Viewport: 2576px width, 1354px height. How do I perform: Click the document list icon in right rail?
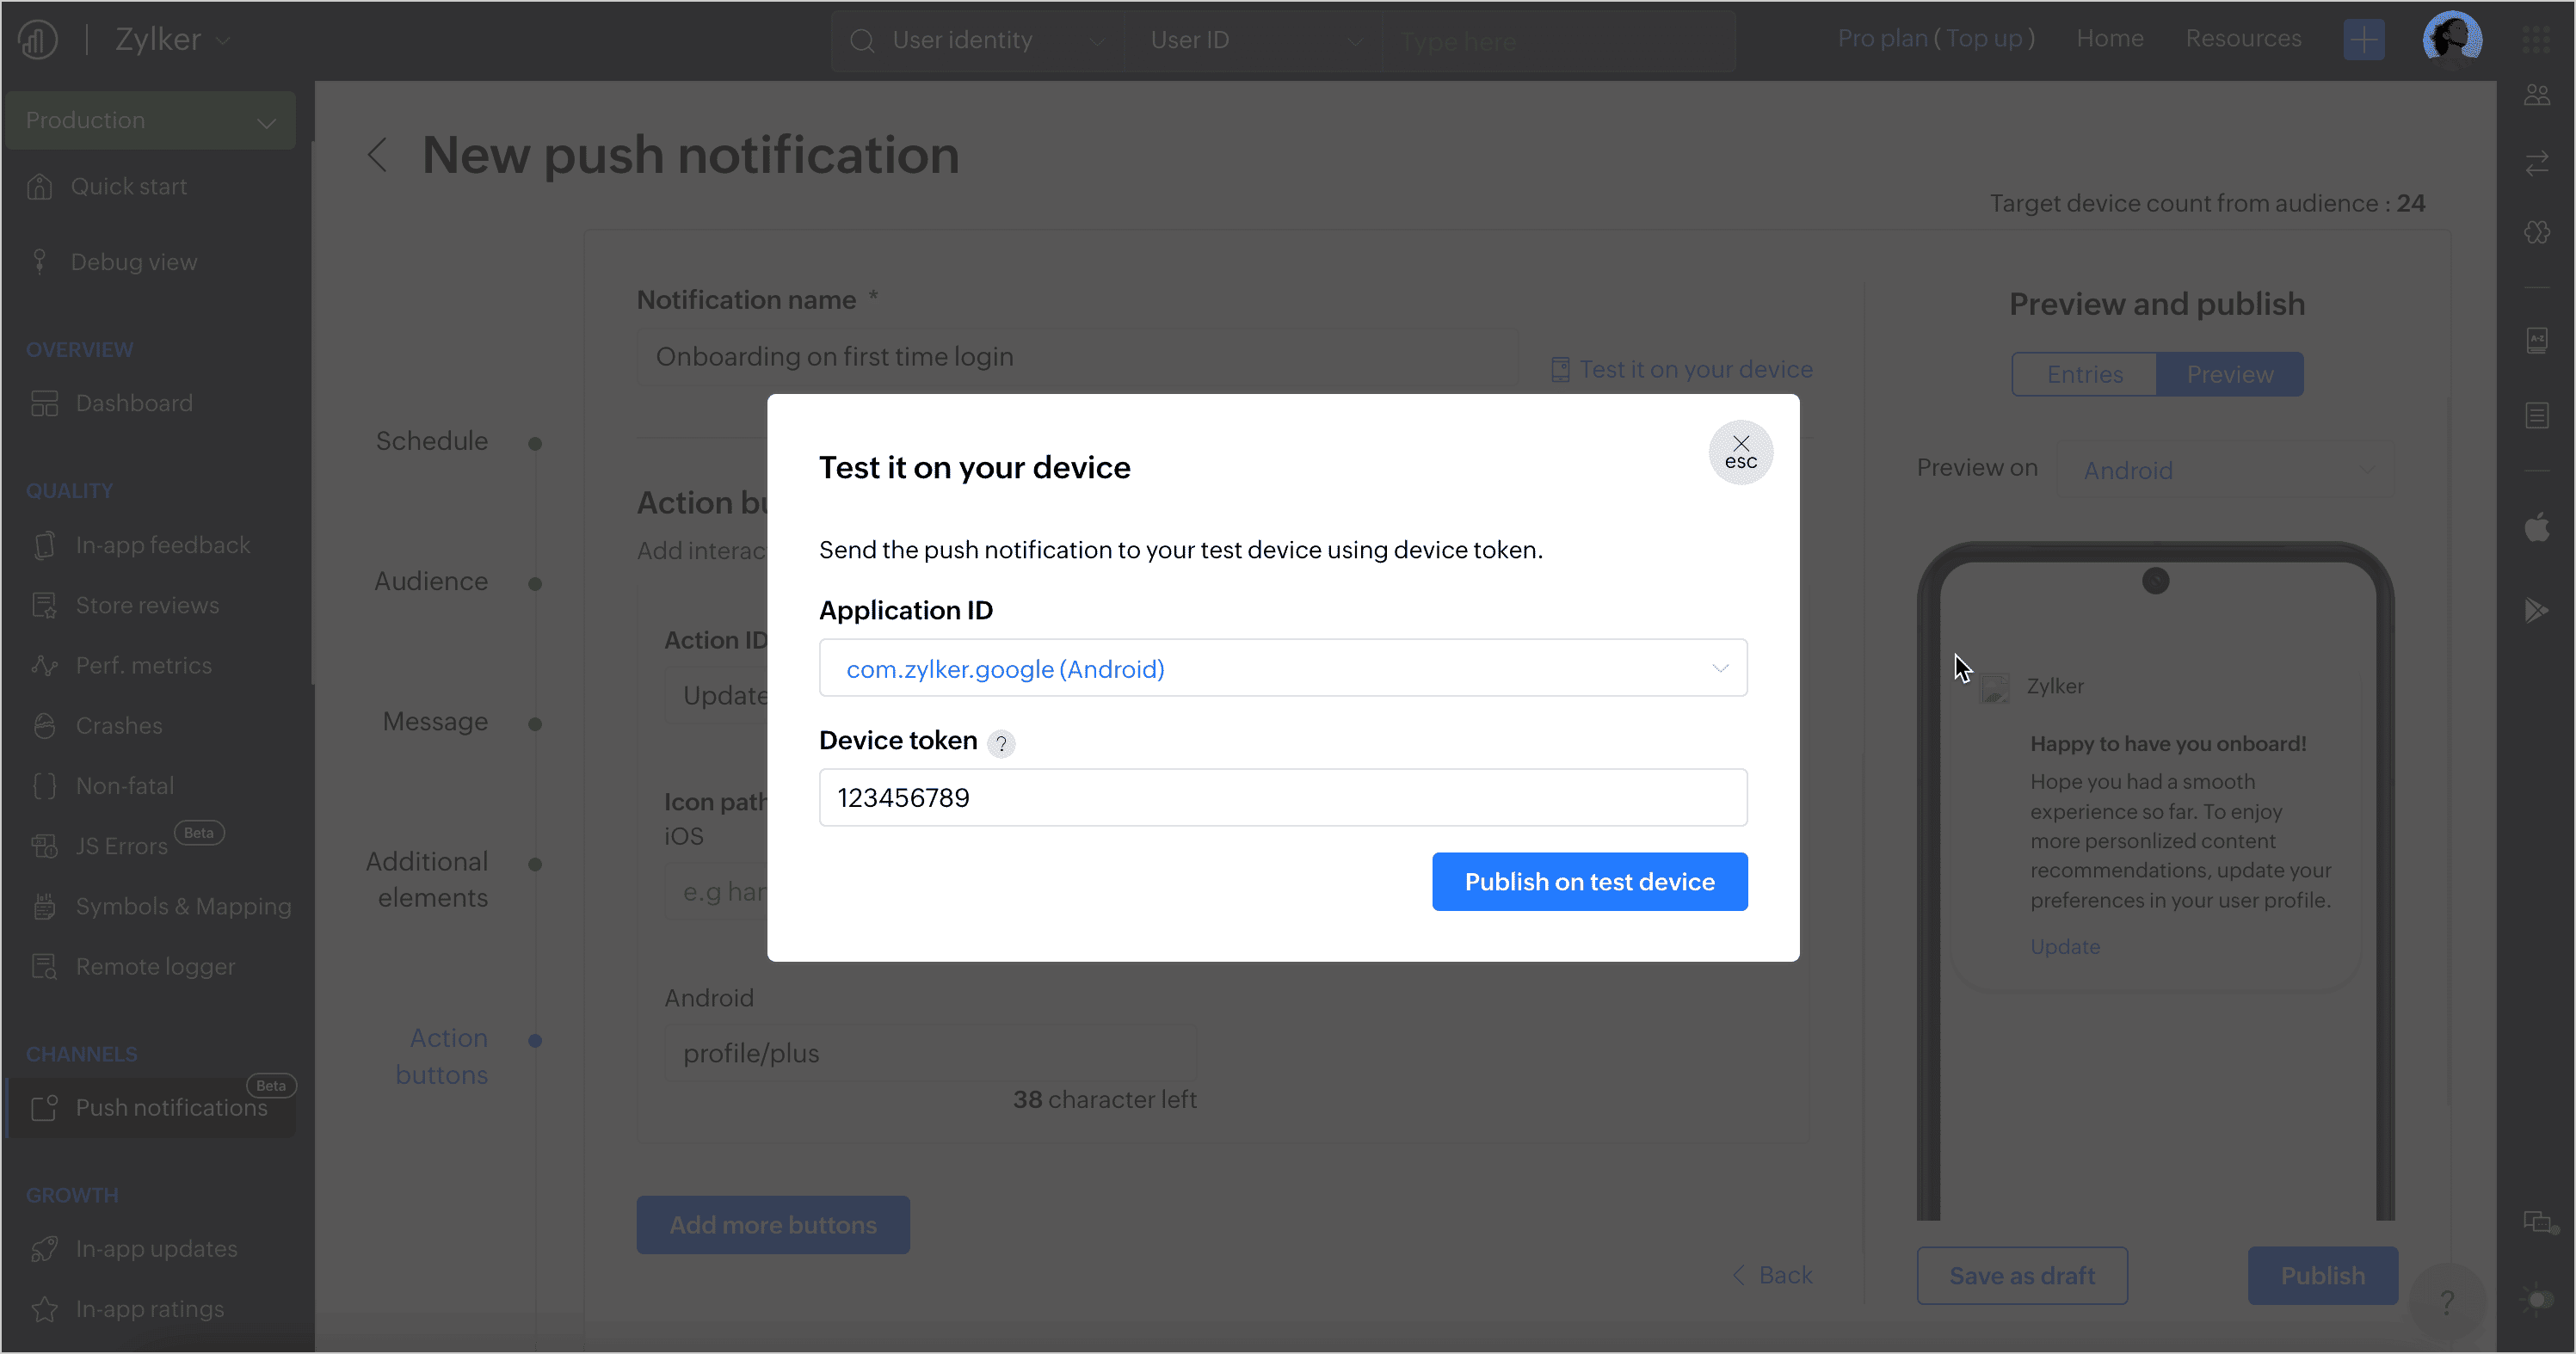click(x=2536, y=415)
